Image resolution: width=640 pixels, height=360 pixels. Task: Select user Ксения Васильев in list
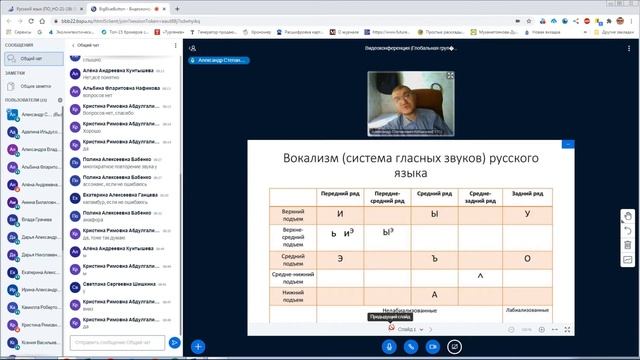[x=33, y=342]
